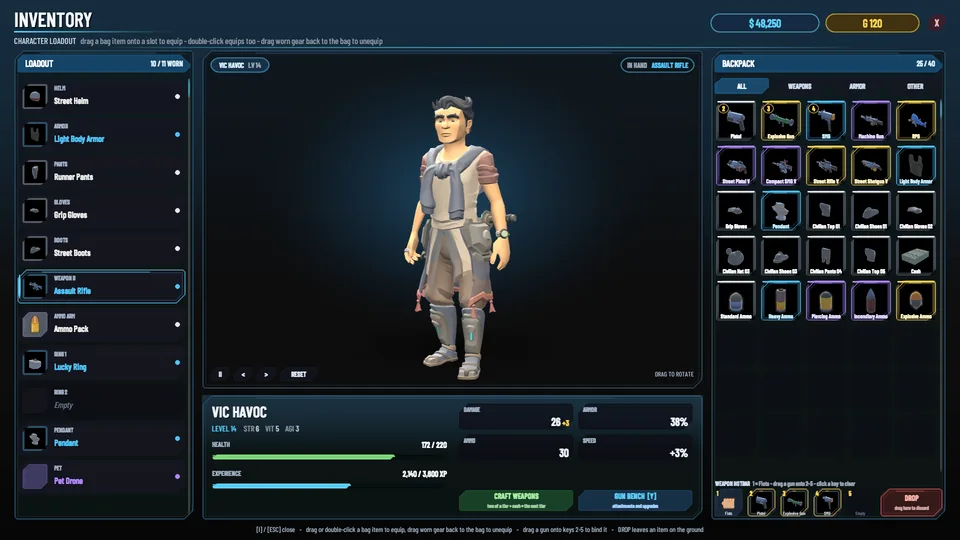The height and width of the screenshot is (540, 960).
Task: Select the Ammo Pack loadout slot
Action: tap(102, 324)
